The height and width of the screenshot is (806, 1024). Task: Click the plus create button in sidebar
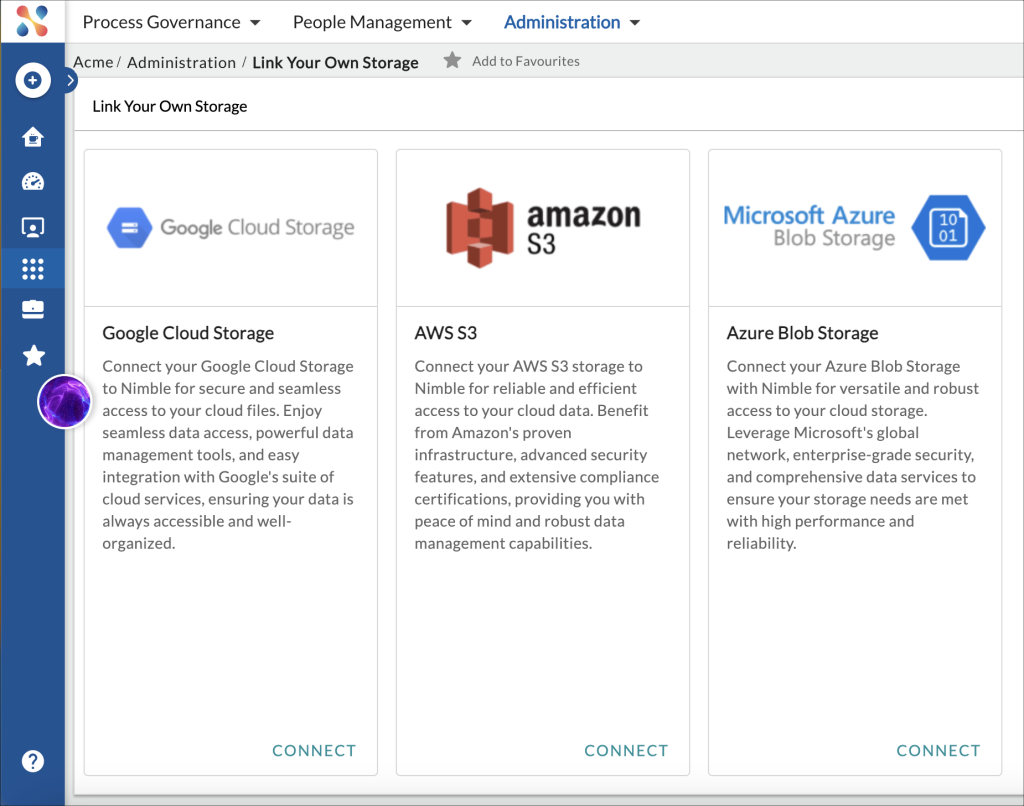(33, 80)
